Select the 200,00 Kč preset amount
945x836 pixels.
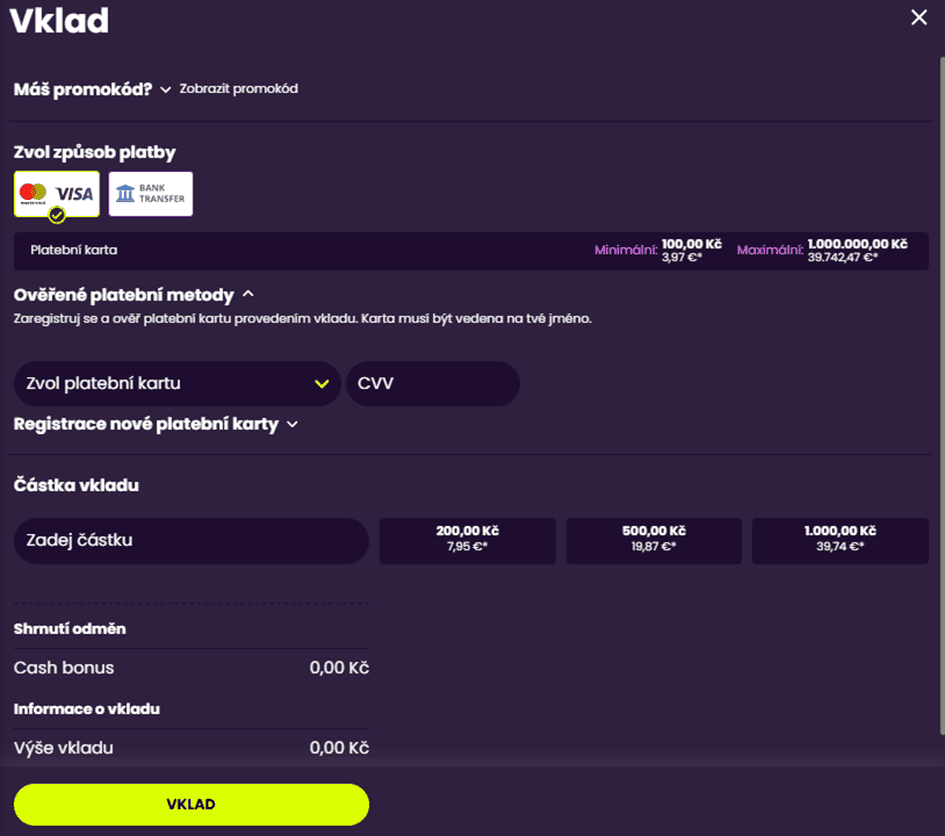coord(468,541)
